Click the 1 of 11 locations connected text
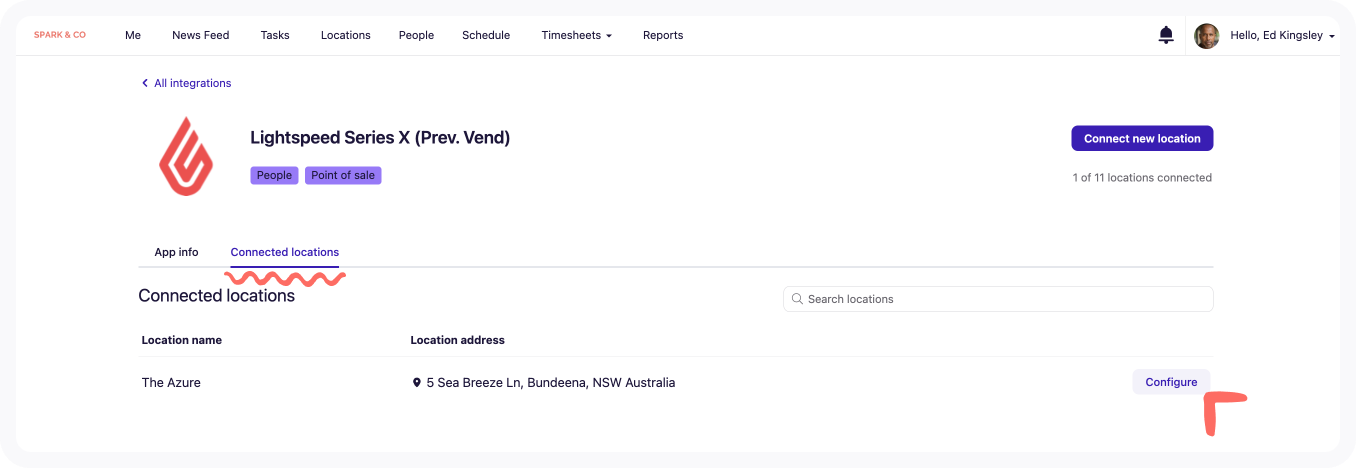Viewport: 1356px width, 468px height. coord(1142,178)
